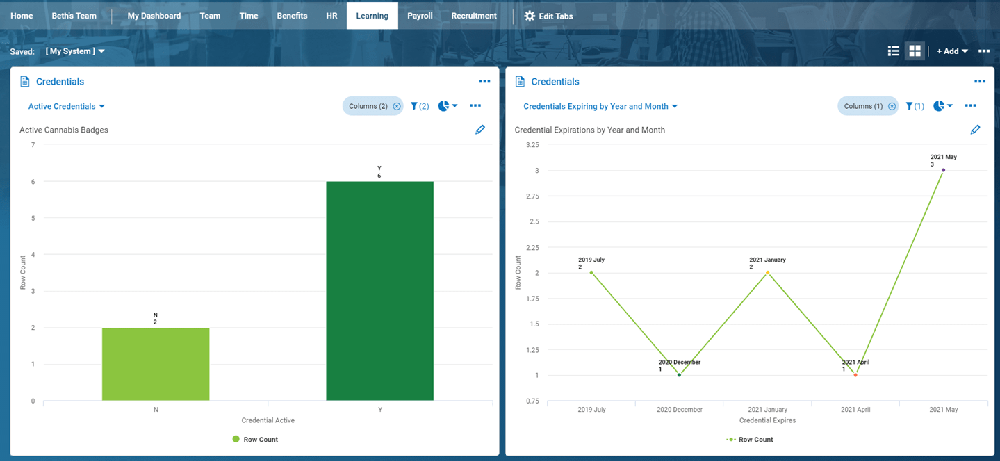Screen dimensions: 1000x461
Task: Click Credential Expirations by Year and Month title
Action: (590, 130)
